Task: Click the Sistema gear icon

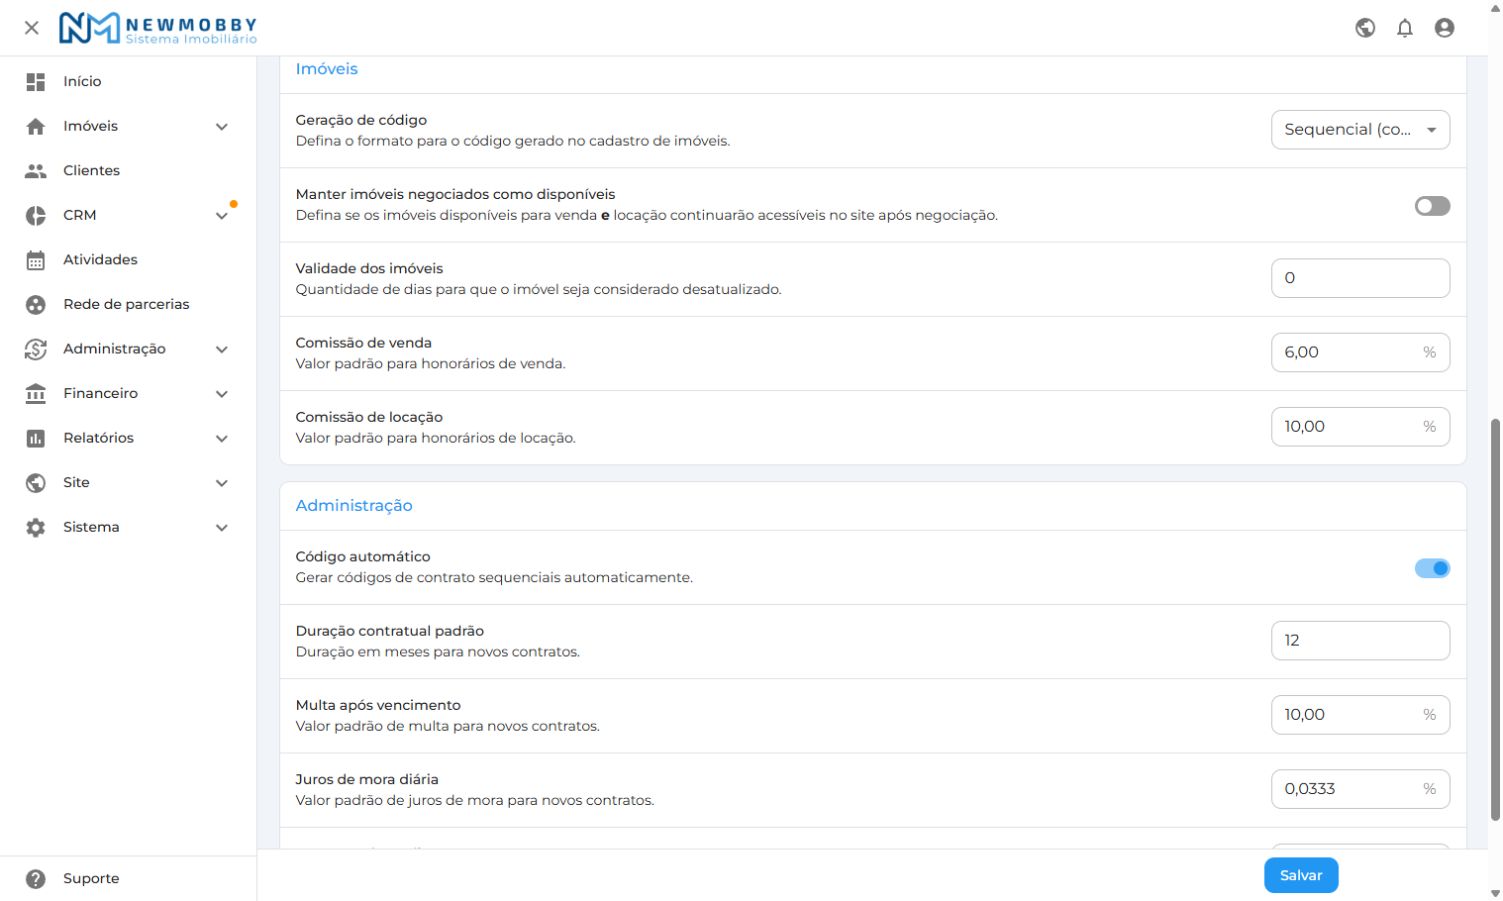Action: pyautogui.click(x=36, y=527)
